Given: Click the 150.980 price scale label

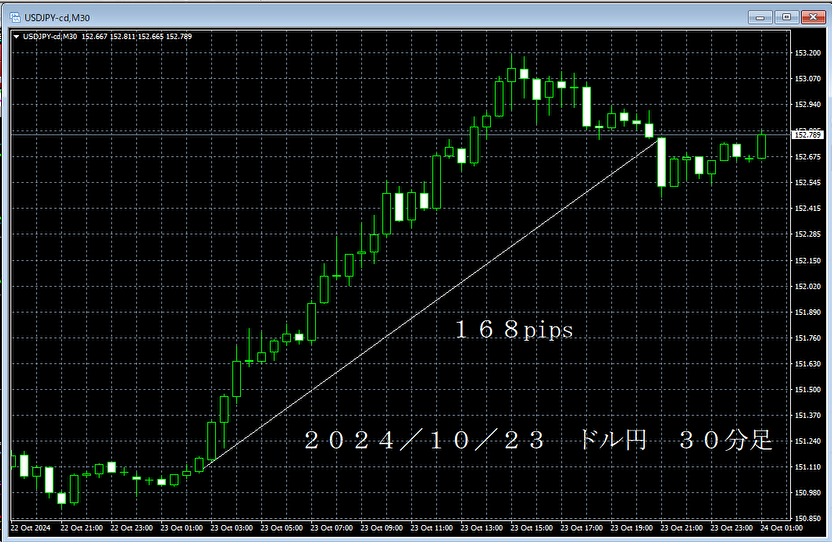Looking at the screenshot, I should click(x=808, y=493).
